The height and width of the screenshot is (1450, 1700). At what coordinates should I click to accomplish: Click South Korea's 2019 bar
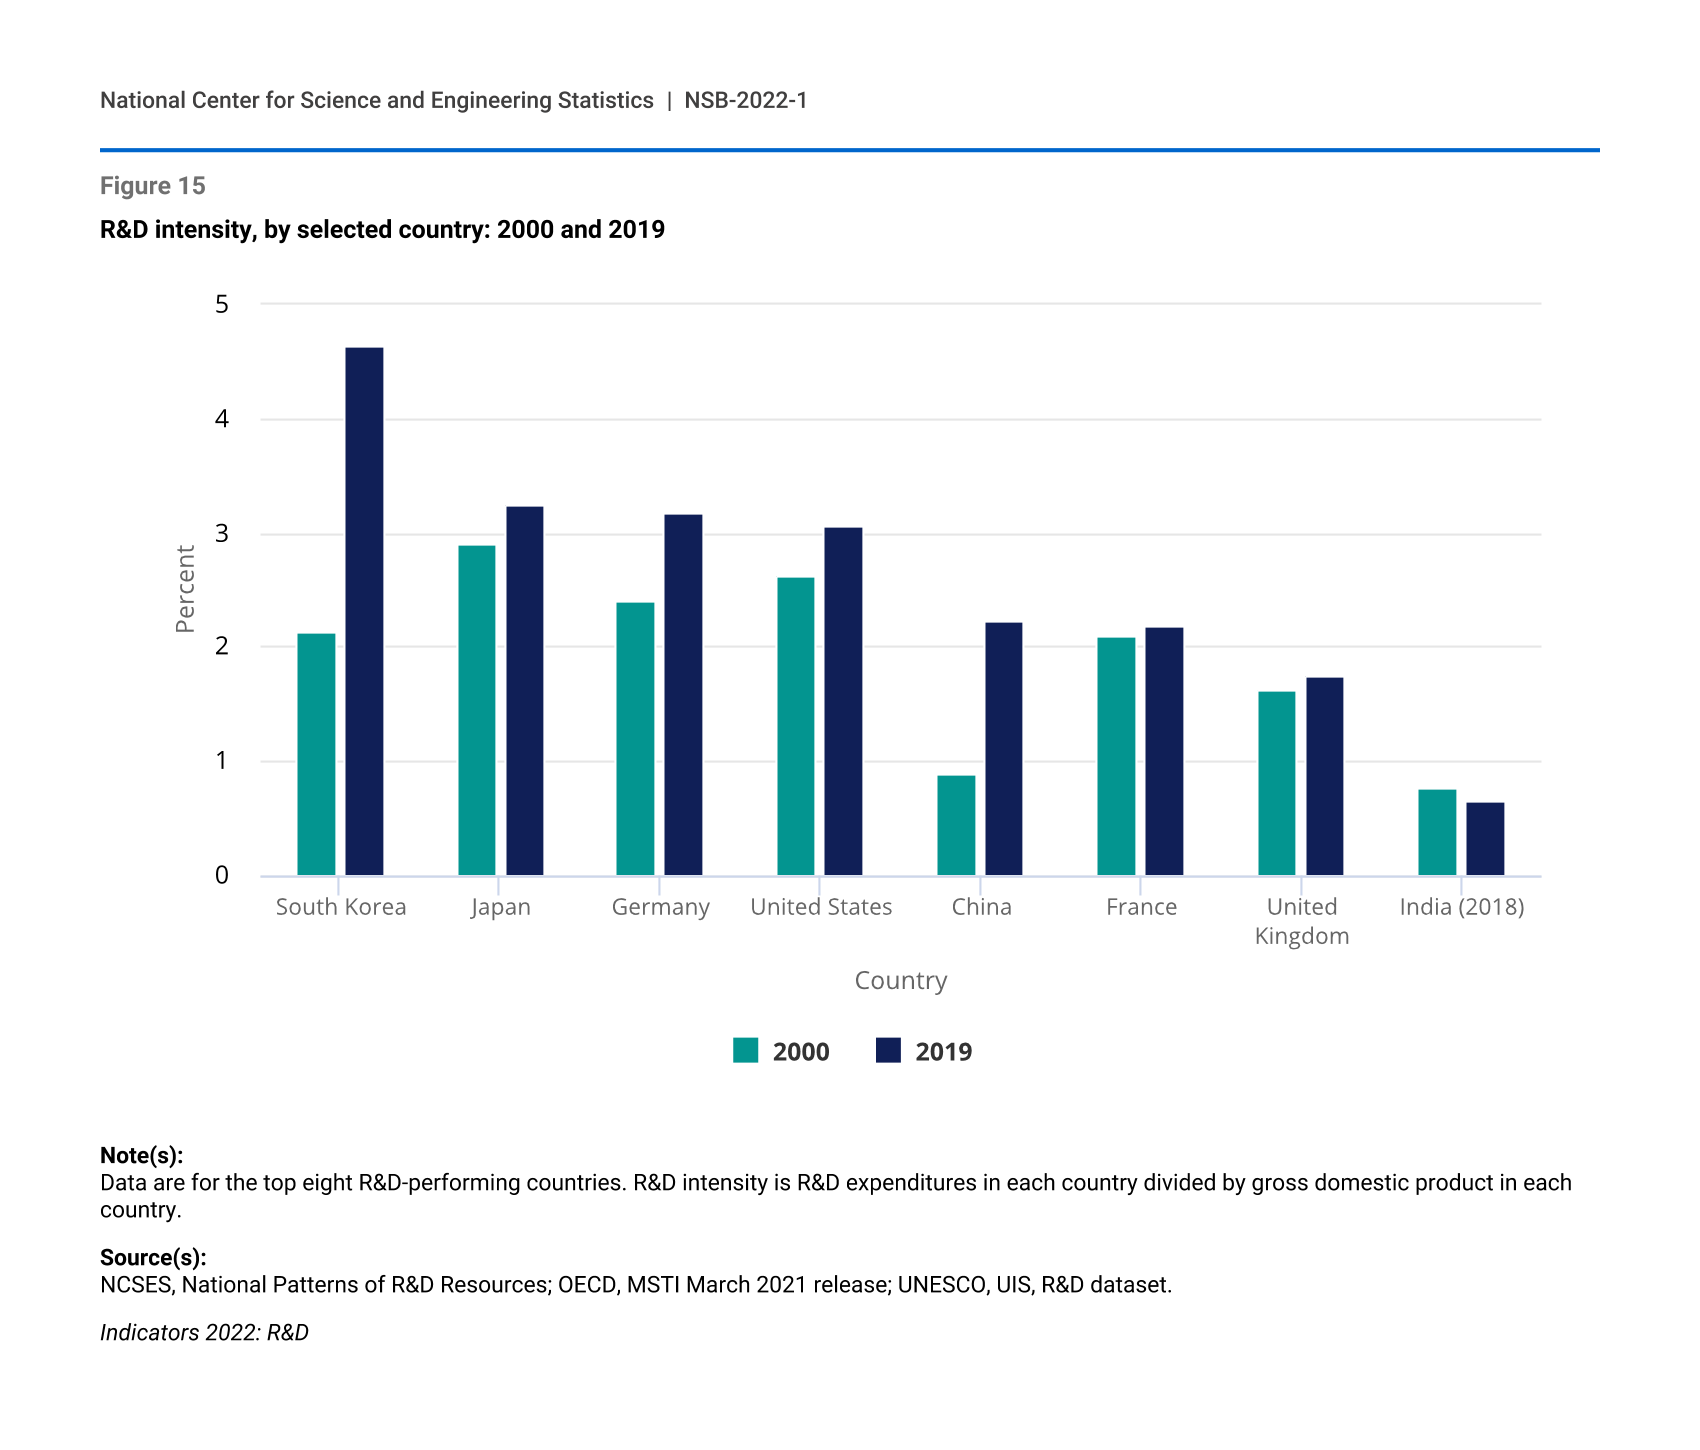tap(364, 612)
